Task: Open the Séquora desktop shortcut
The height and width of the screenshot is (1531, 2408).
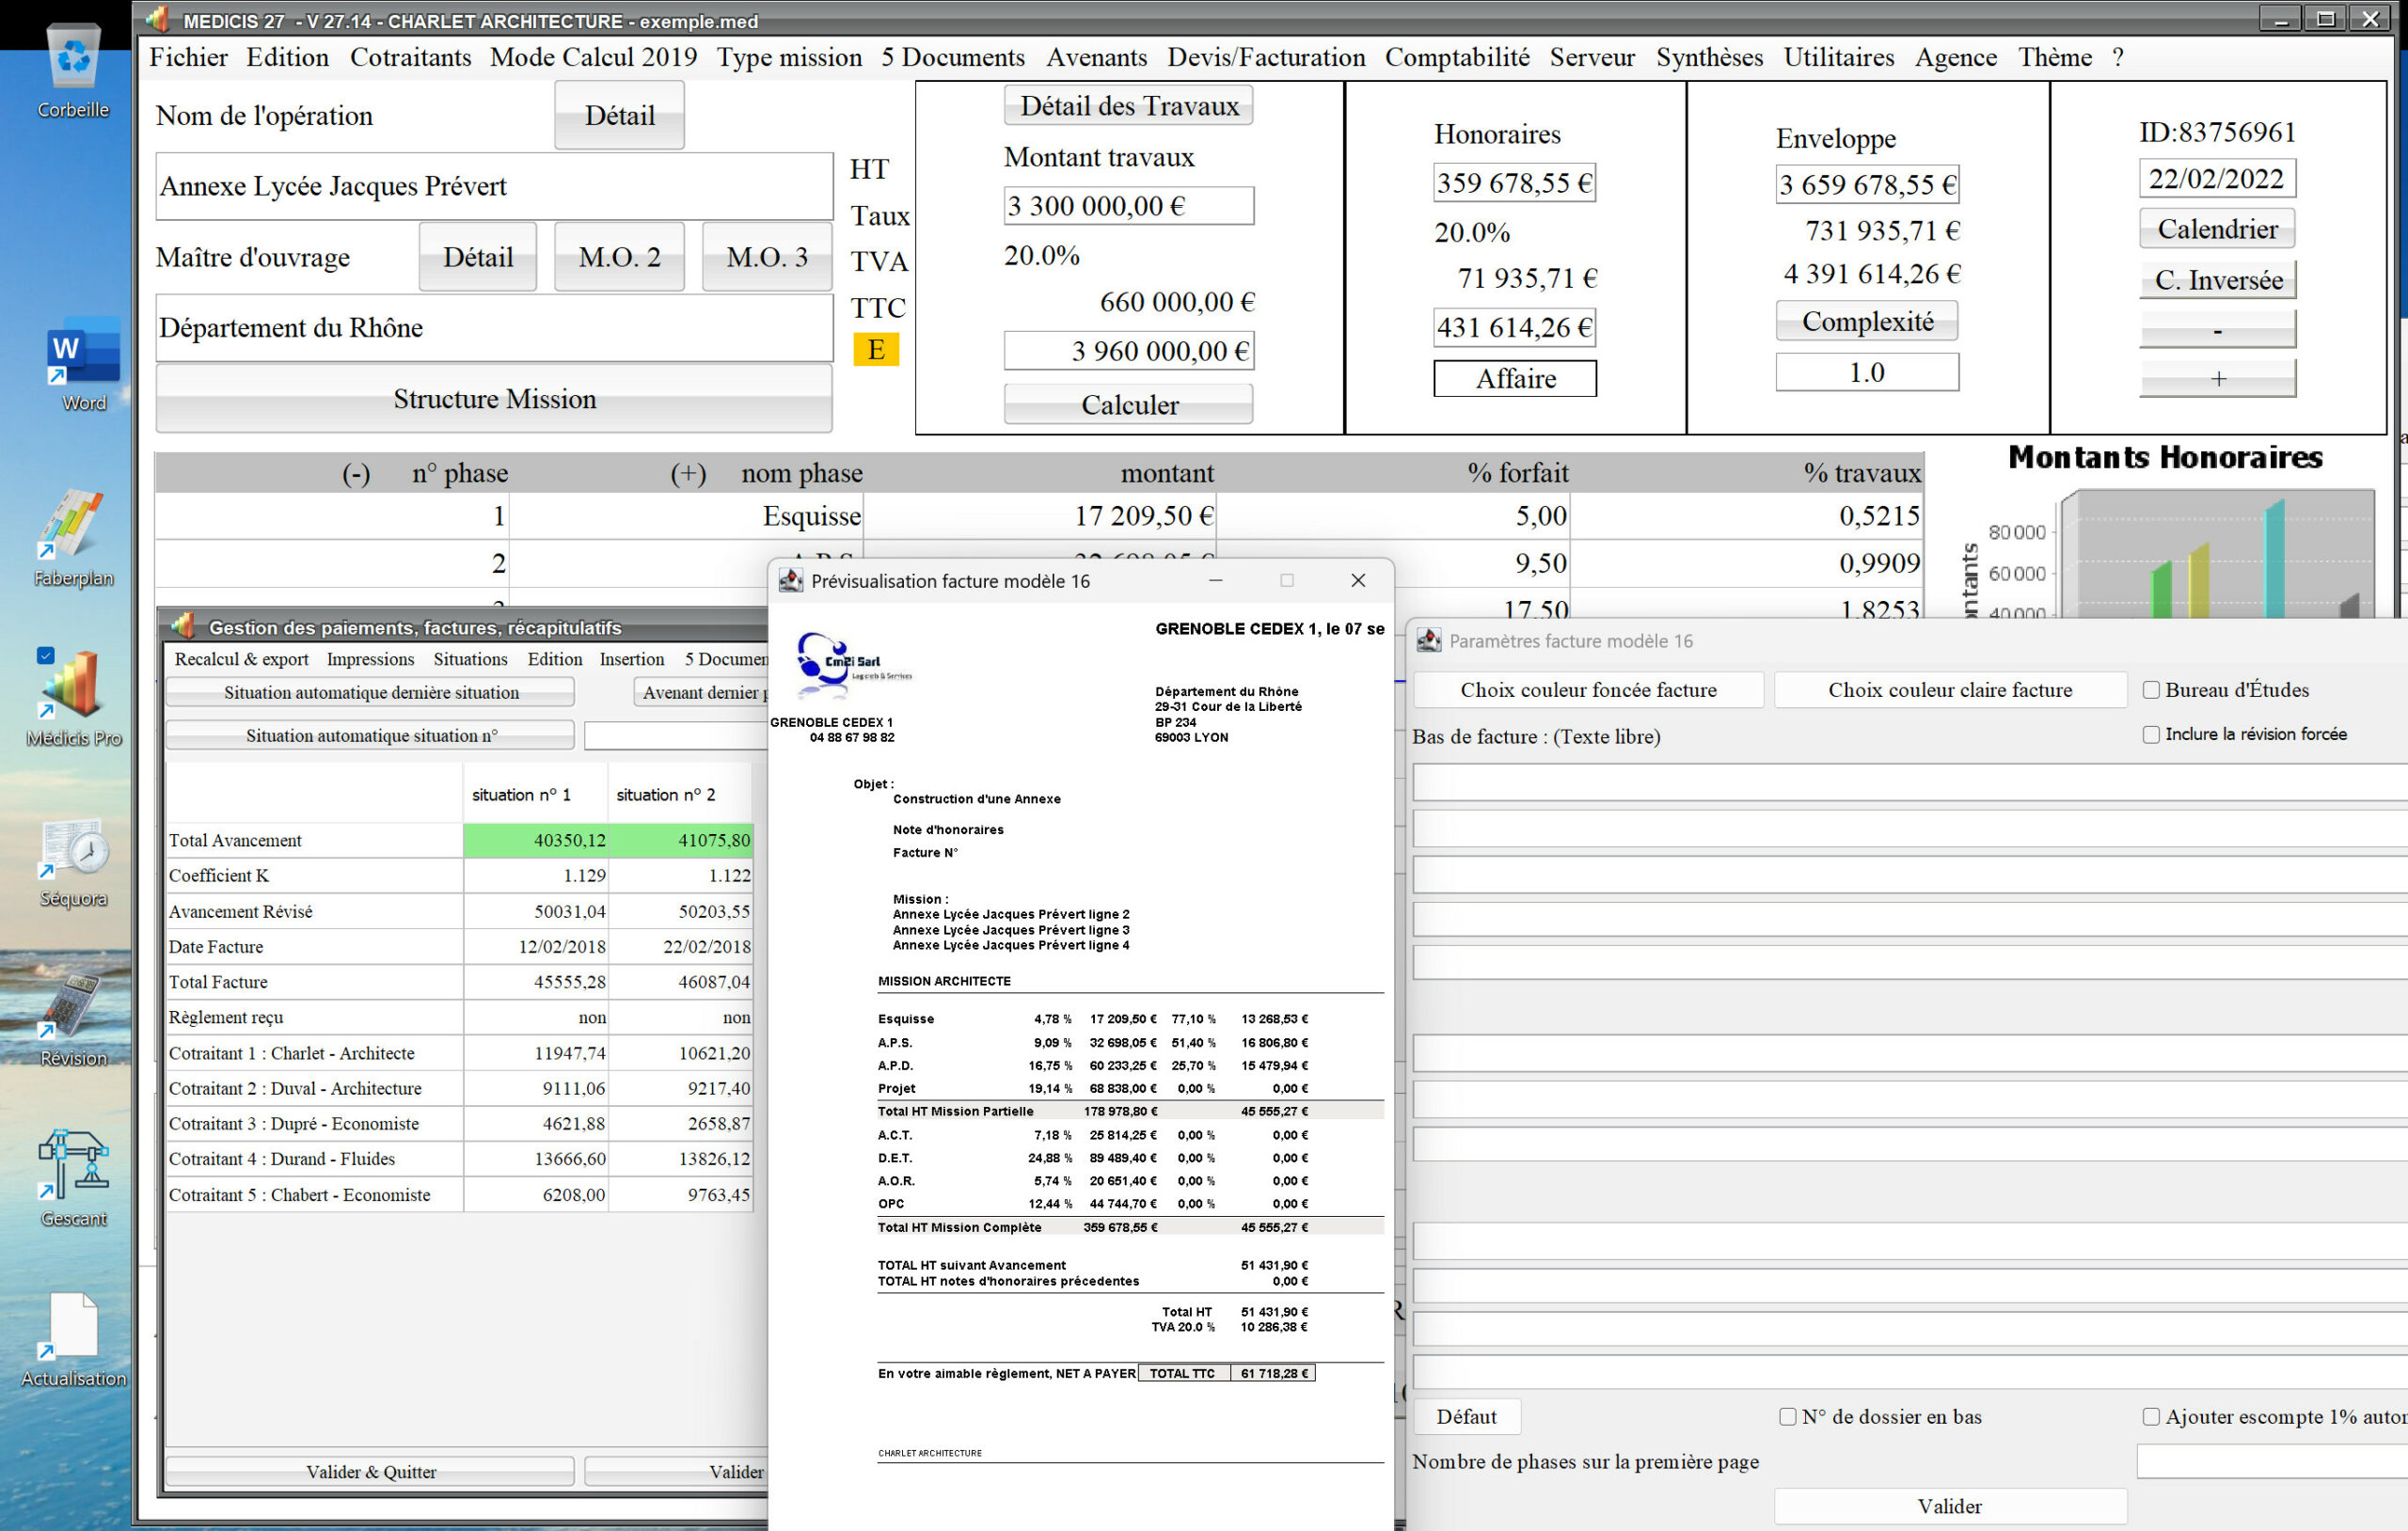Action: (x=73, y=848)
